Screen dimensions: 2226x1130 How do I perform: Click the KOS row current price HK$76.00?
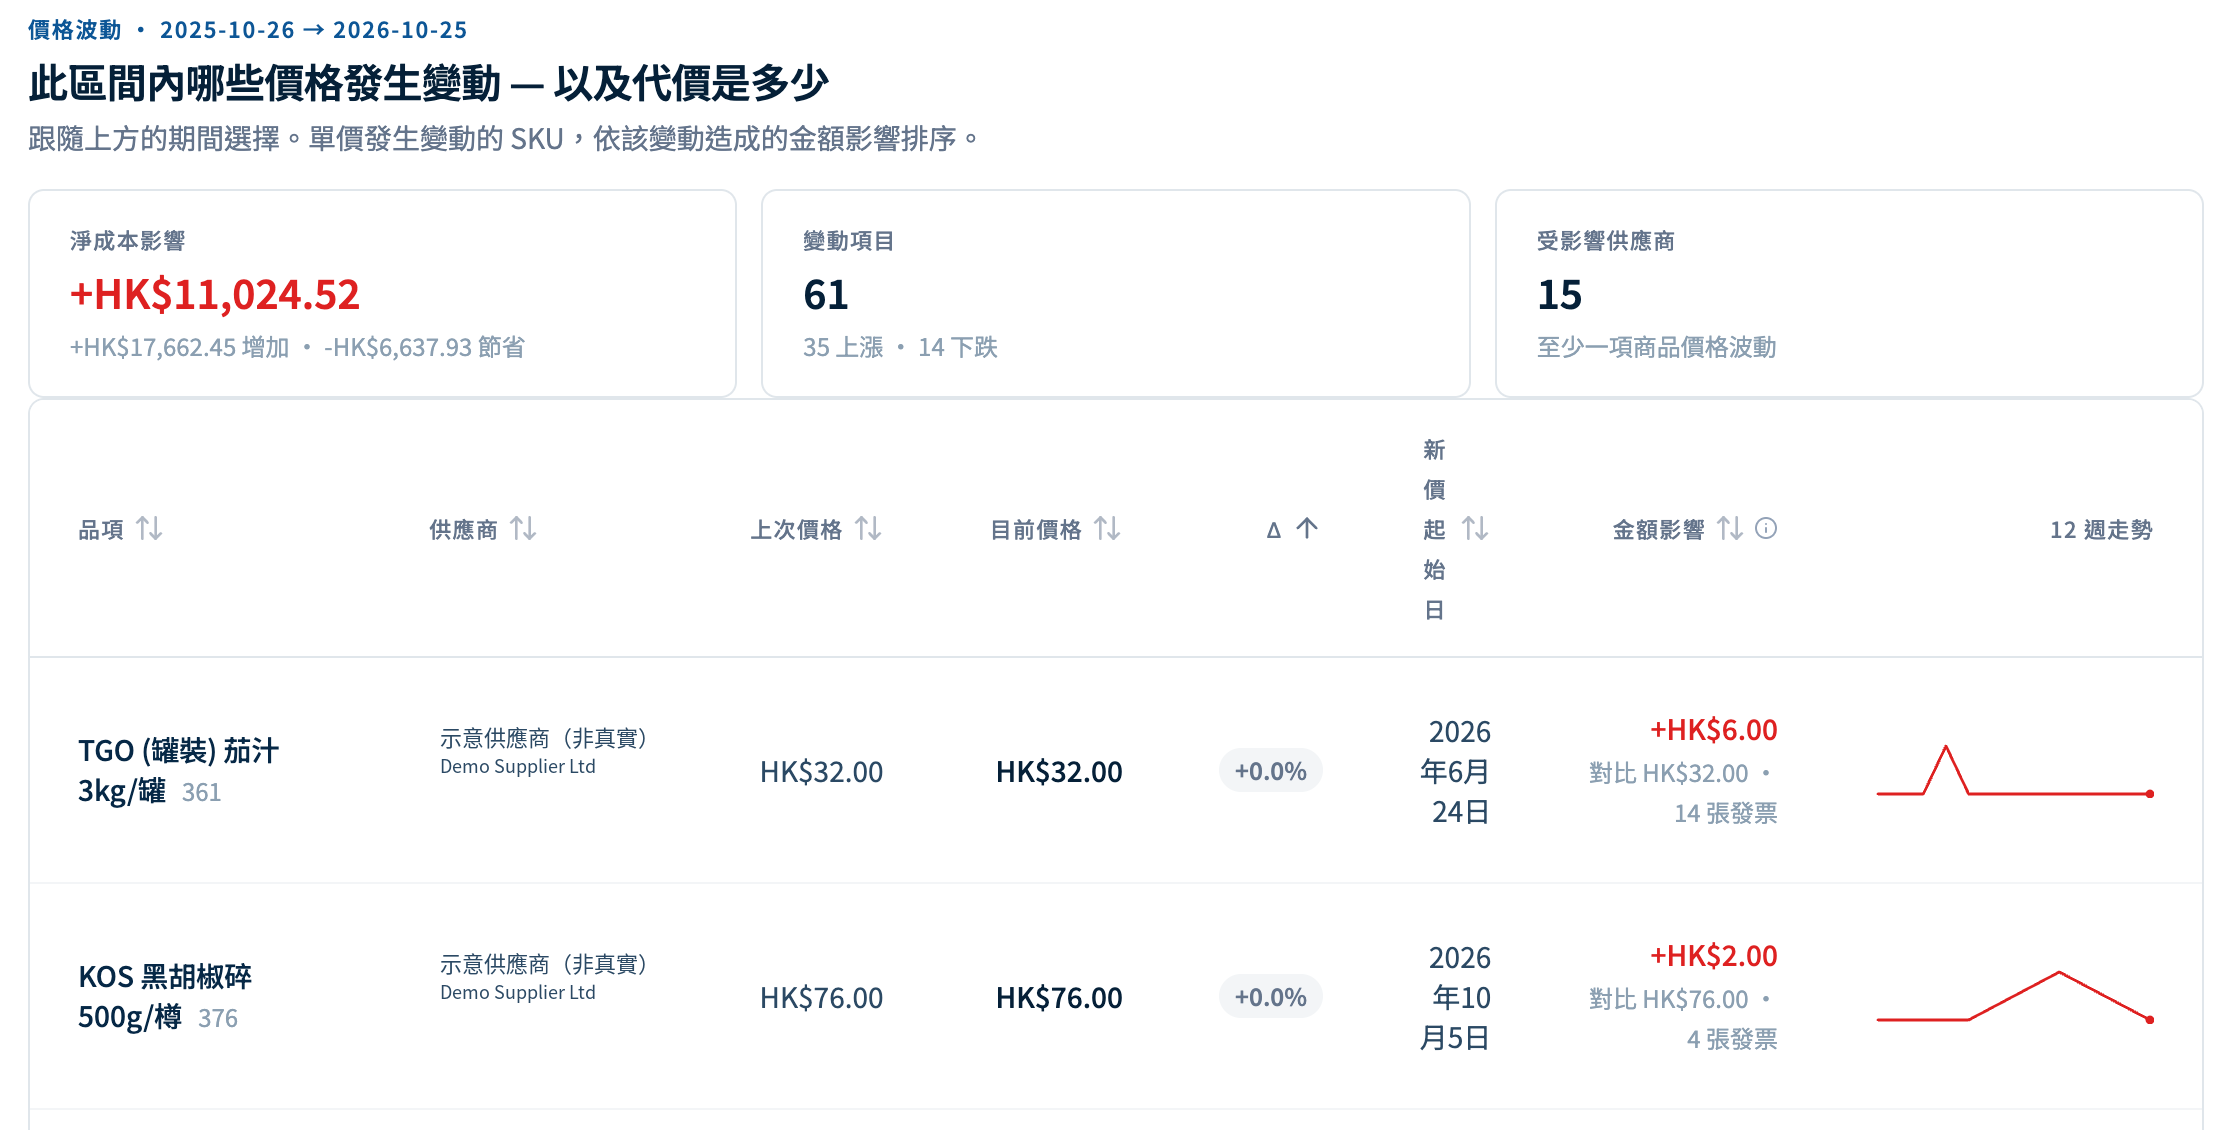pyautogui.click(x=1059, y=998)
